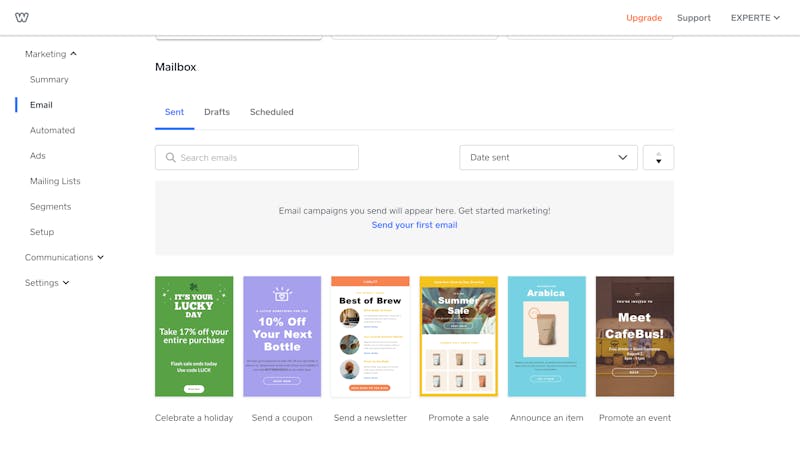Screen dimensions: 800x450
Task: Select the Sent tab
Action: (174, 112)
